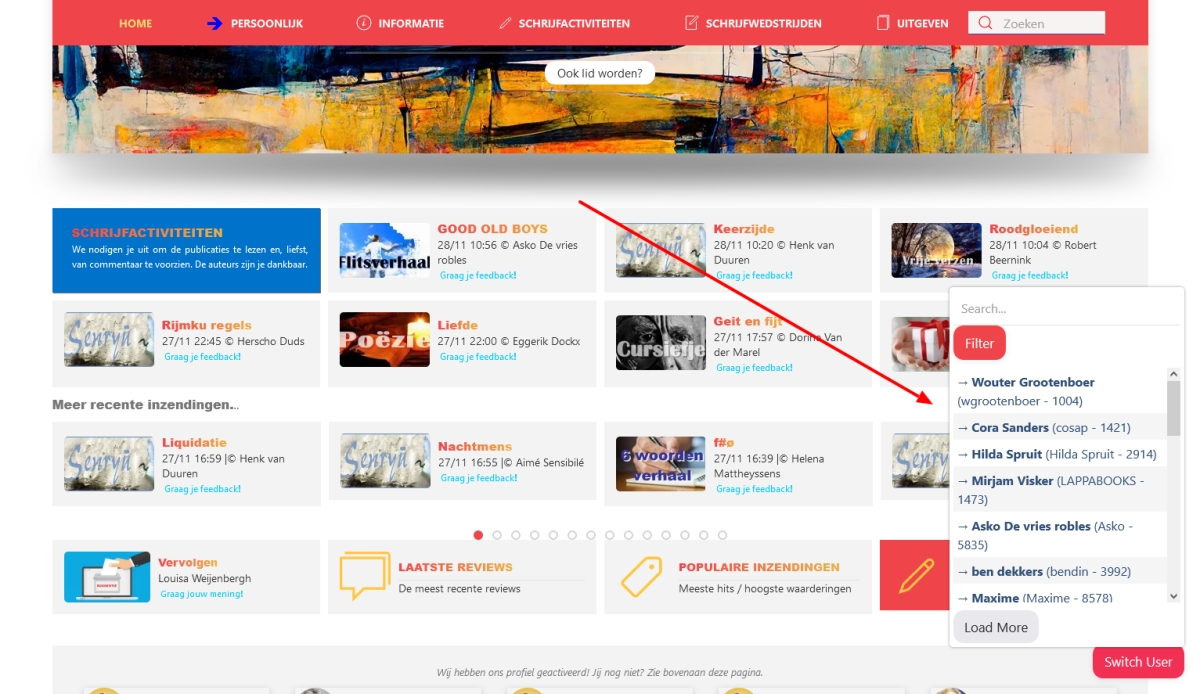This screenshot has height=694, width=1200.
Task: Click the blue arrow icon beside Persoonlijk
Action: 214,23
